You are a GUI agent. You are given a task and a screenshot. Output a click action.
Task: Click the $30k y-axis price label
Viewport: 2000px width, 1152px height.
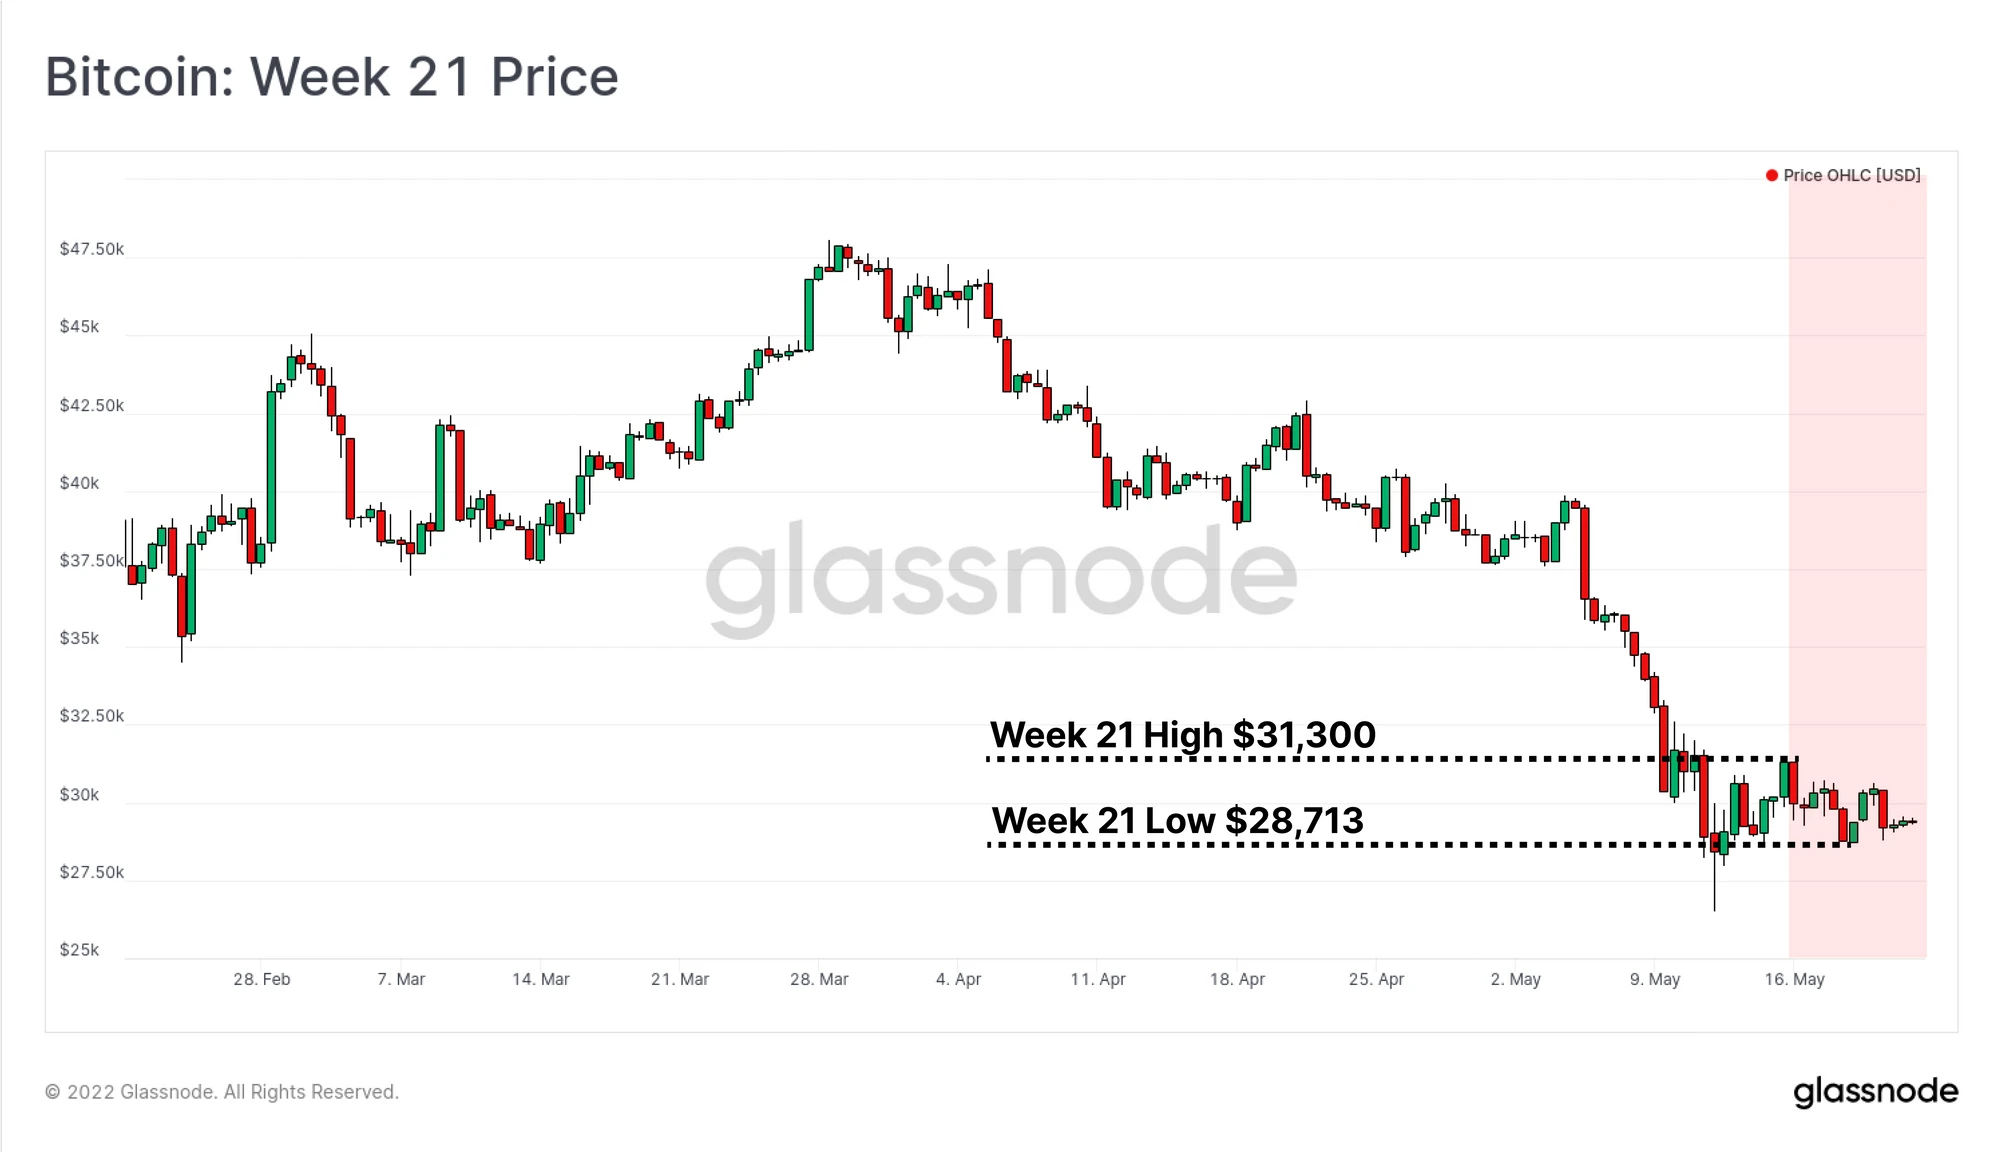(x=80, y=795)
